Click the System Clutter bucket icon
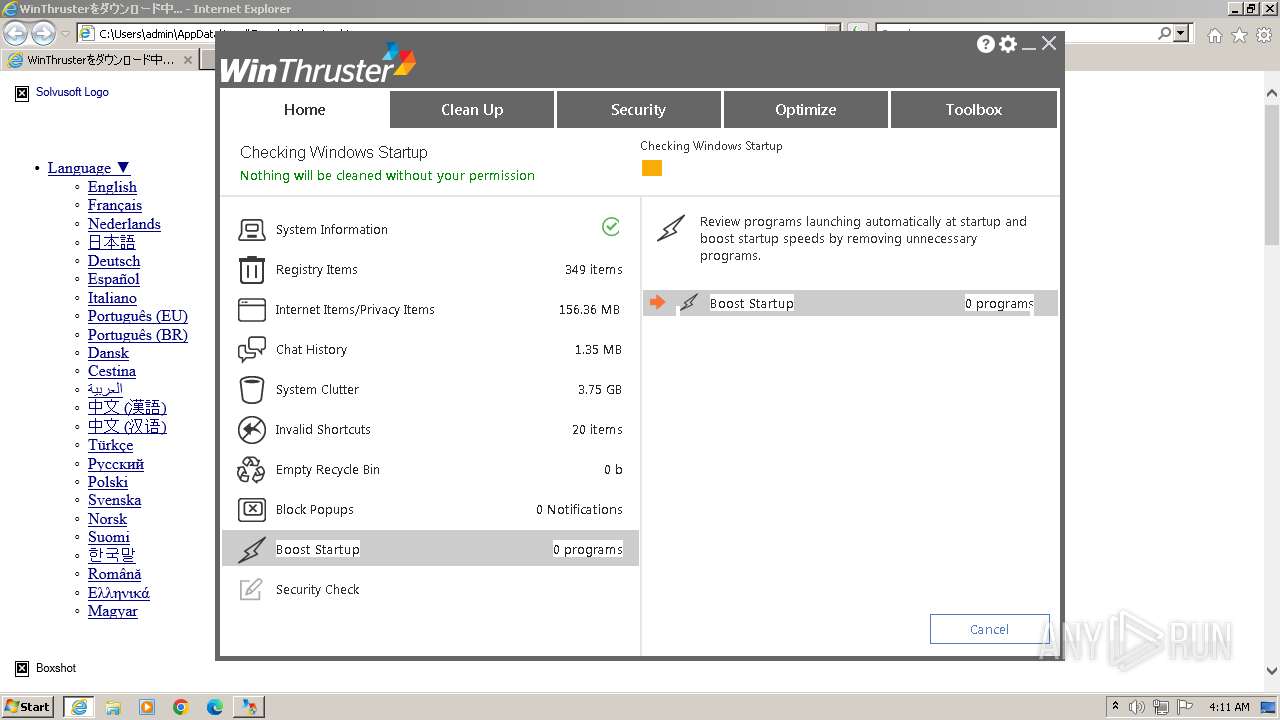 (x=252, y=390)
